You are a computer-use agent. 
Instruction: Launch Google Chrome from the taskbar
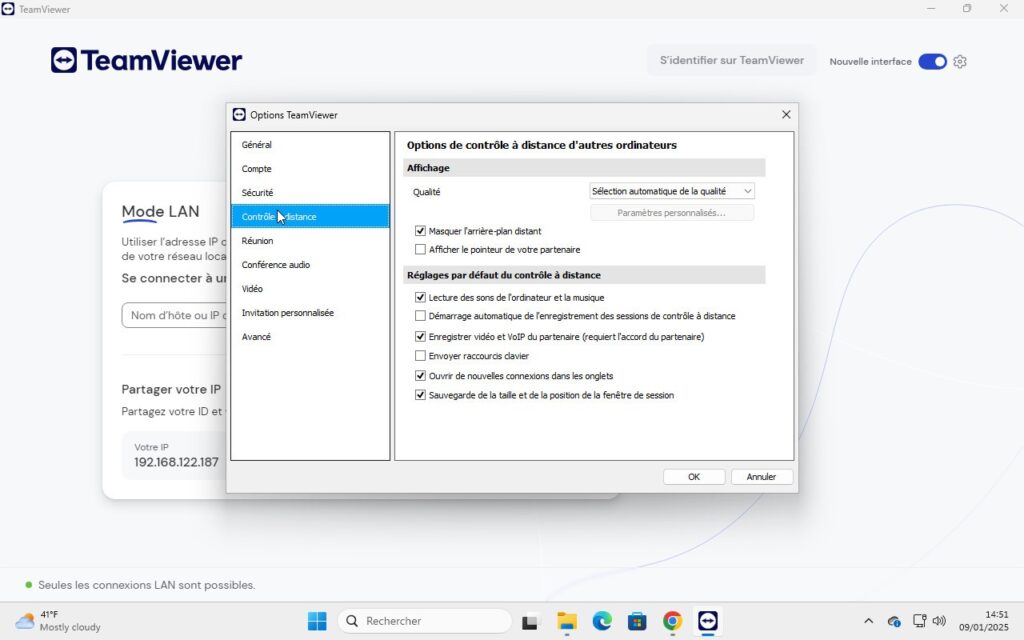point(672,621)
